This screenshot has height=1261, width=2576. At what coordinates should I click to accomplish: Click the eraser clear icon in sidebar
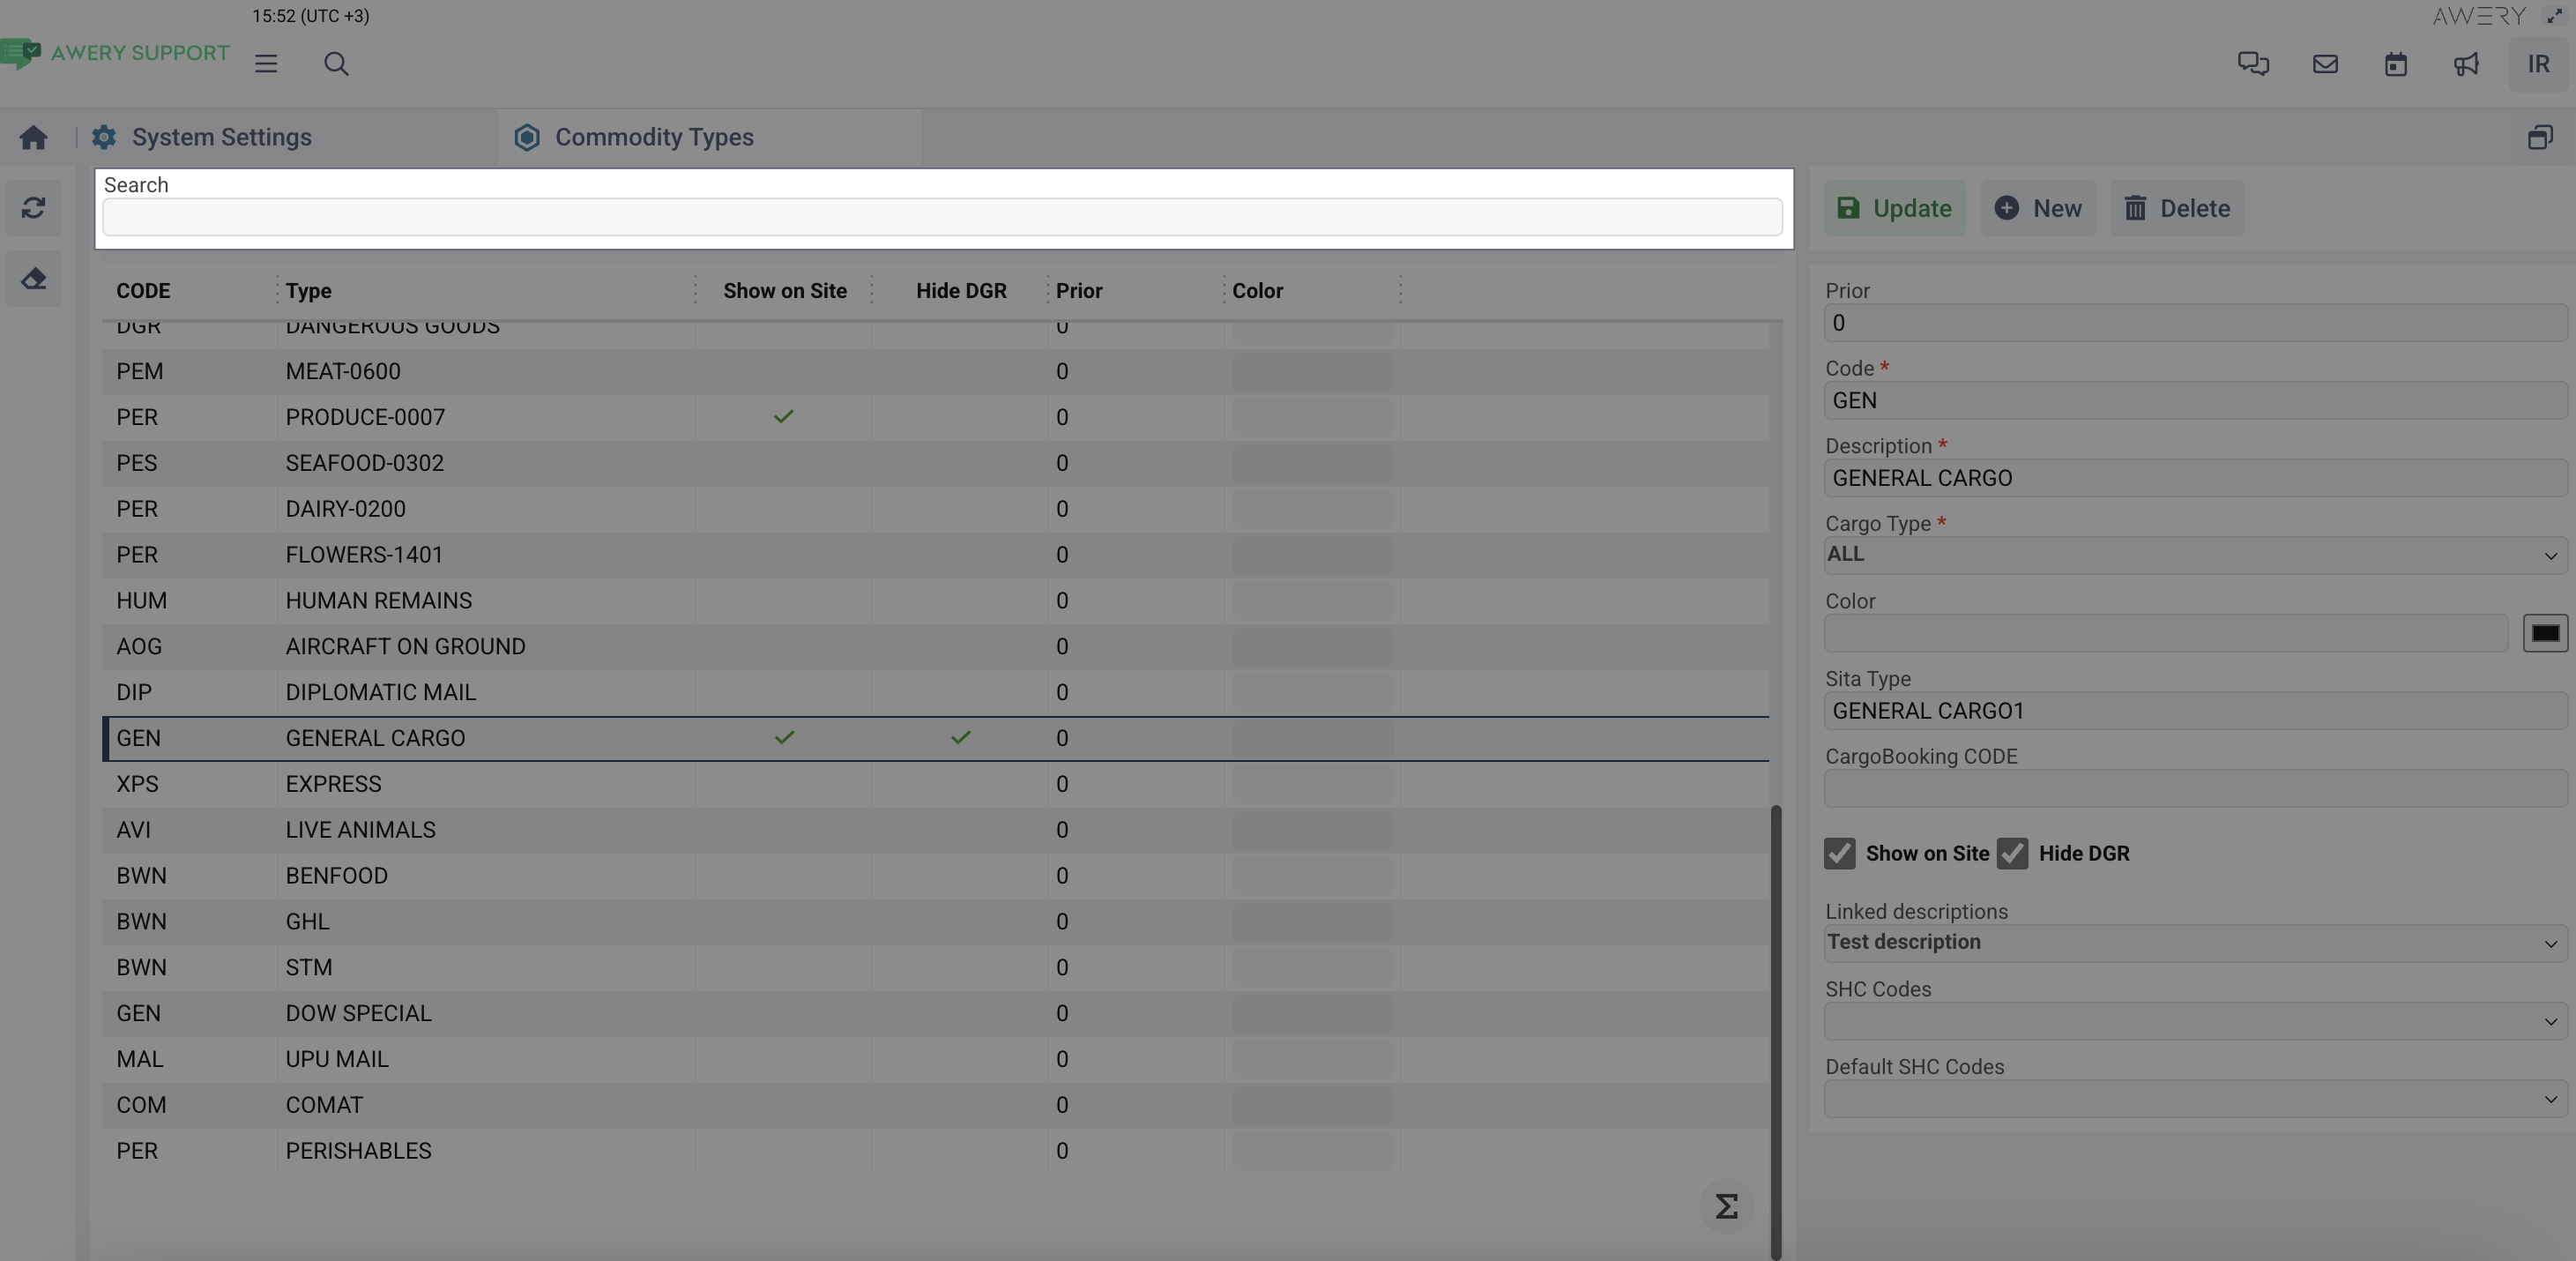coord(33,278)
